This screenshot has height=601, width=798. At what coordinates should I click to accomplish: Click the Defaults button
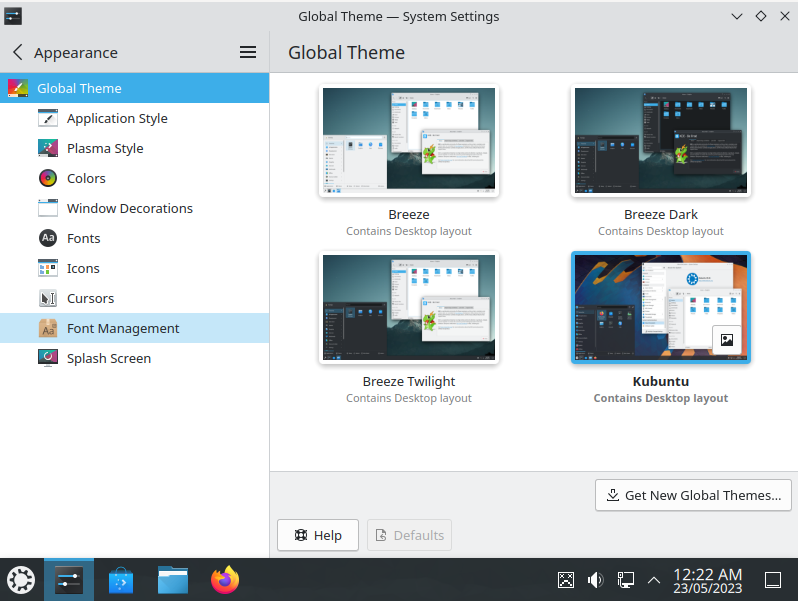pos(409,535)
